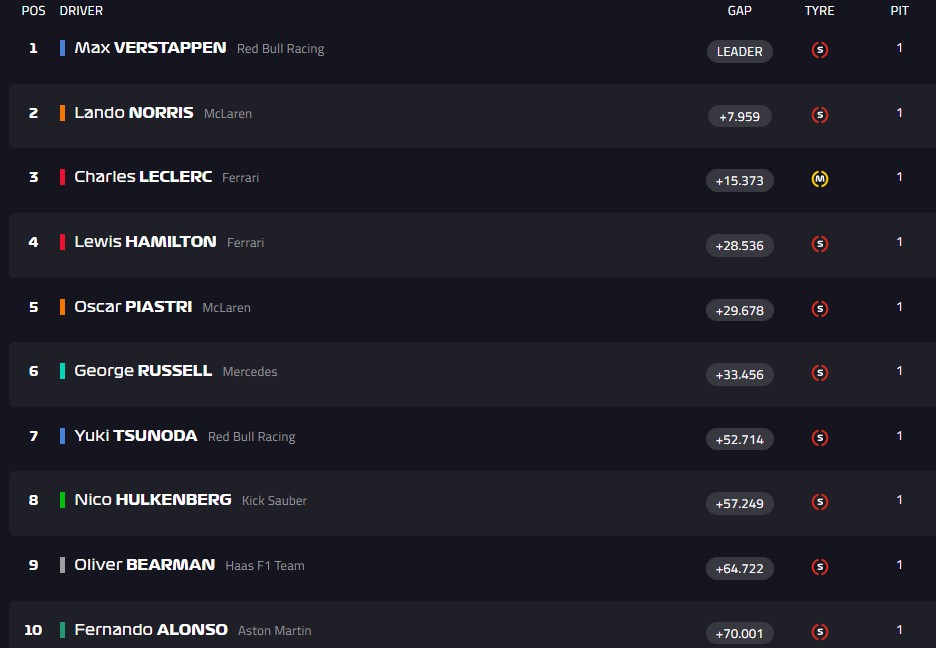Click the +15.373 gap badge
This screenshot has height=648, width=936.
739,181
